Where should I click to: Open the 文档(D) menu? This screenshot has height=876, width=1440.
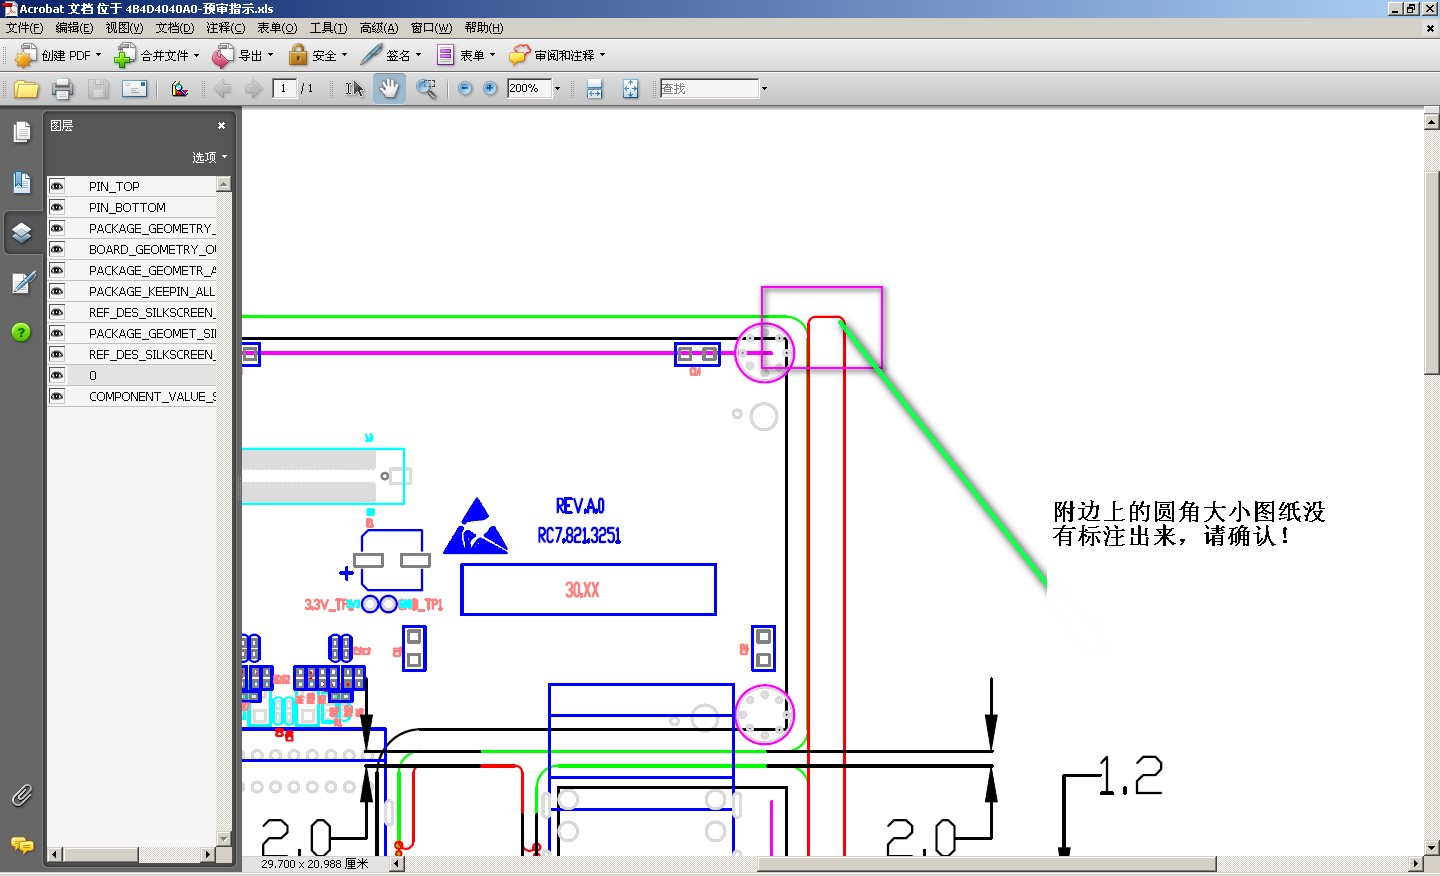tap(175, 28)
